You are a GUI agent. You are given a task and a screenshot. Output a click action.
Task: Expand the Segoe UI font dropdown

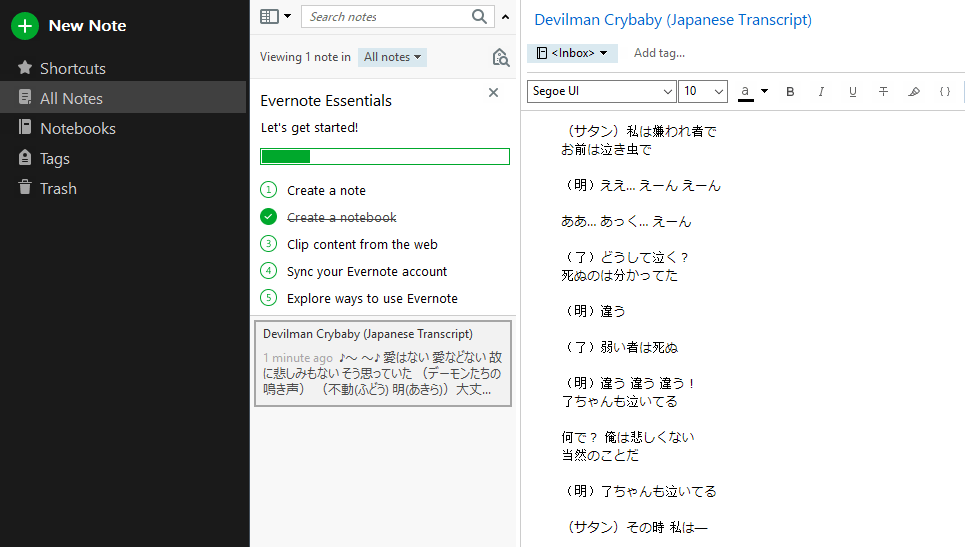[x=668, y=92]
